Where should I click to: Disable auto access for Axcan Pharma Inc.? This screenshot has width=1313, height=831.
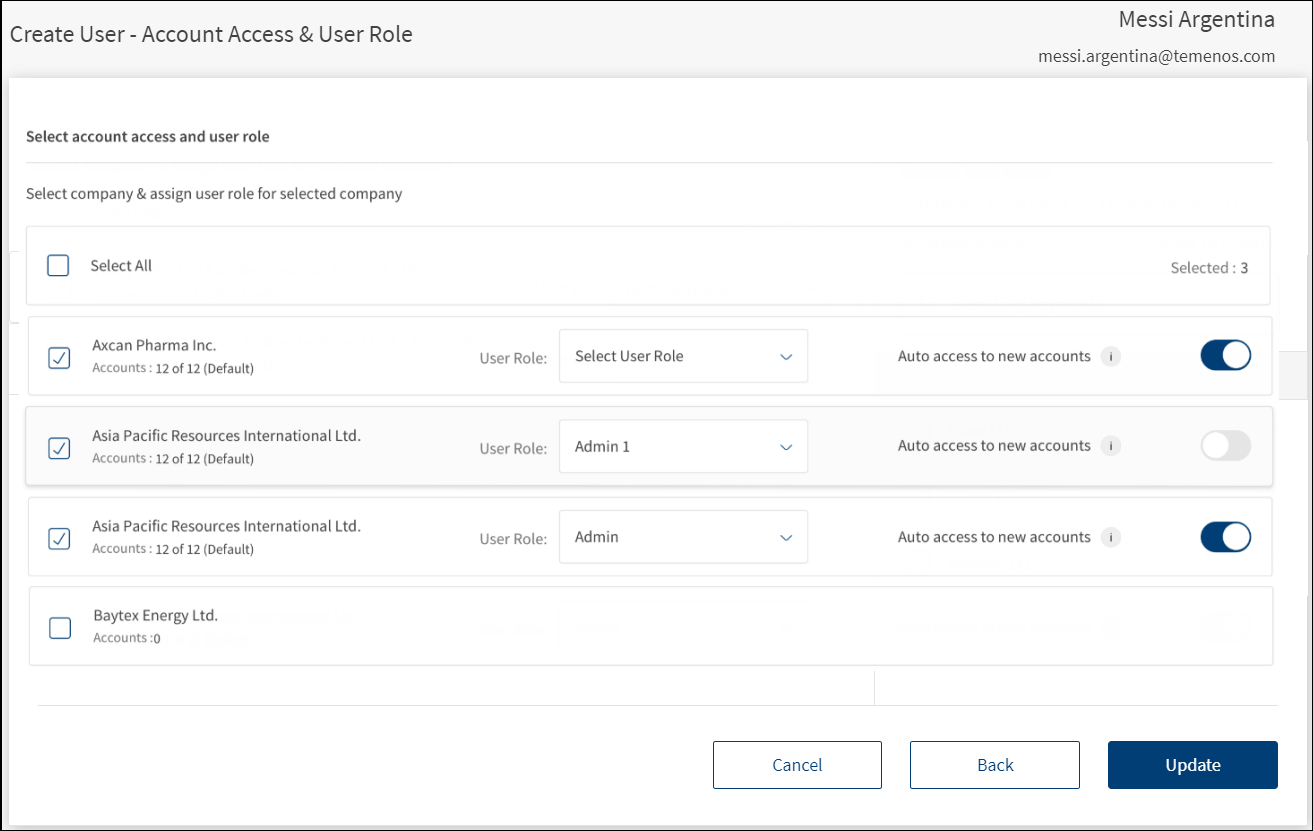pos(1225,356)
